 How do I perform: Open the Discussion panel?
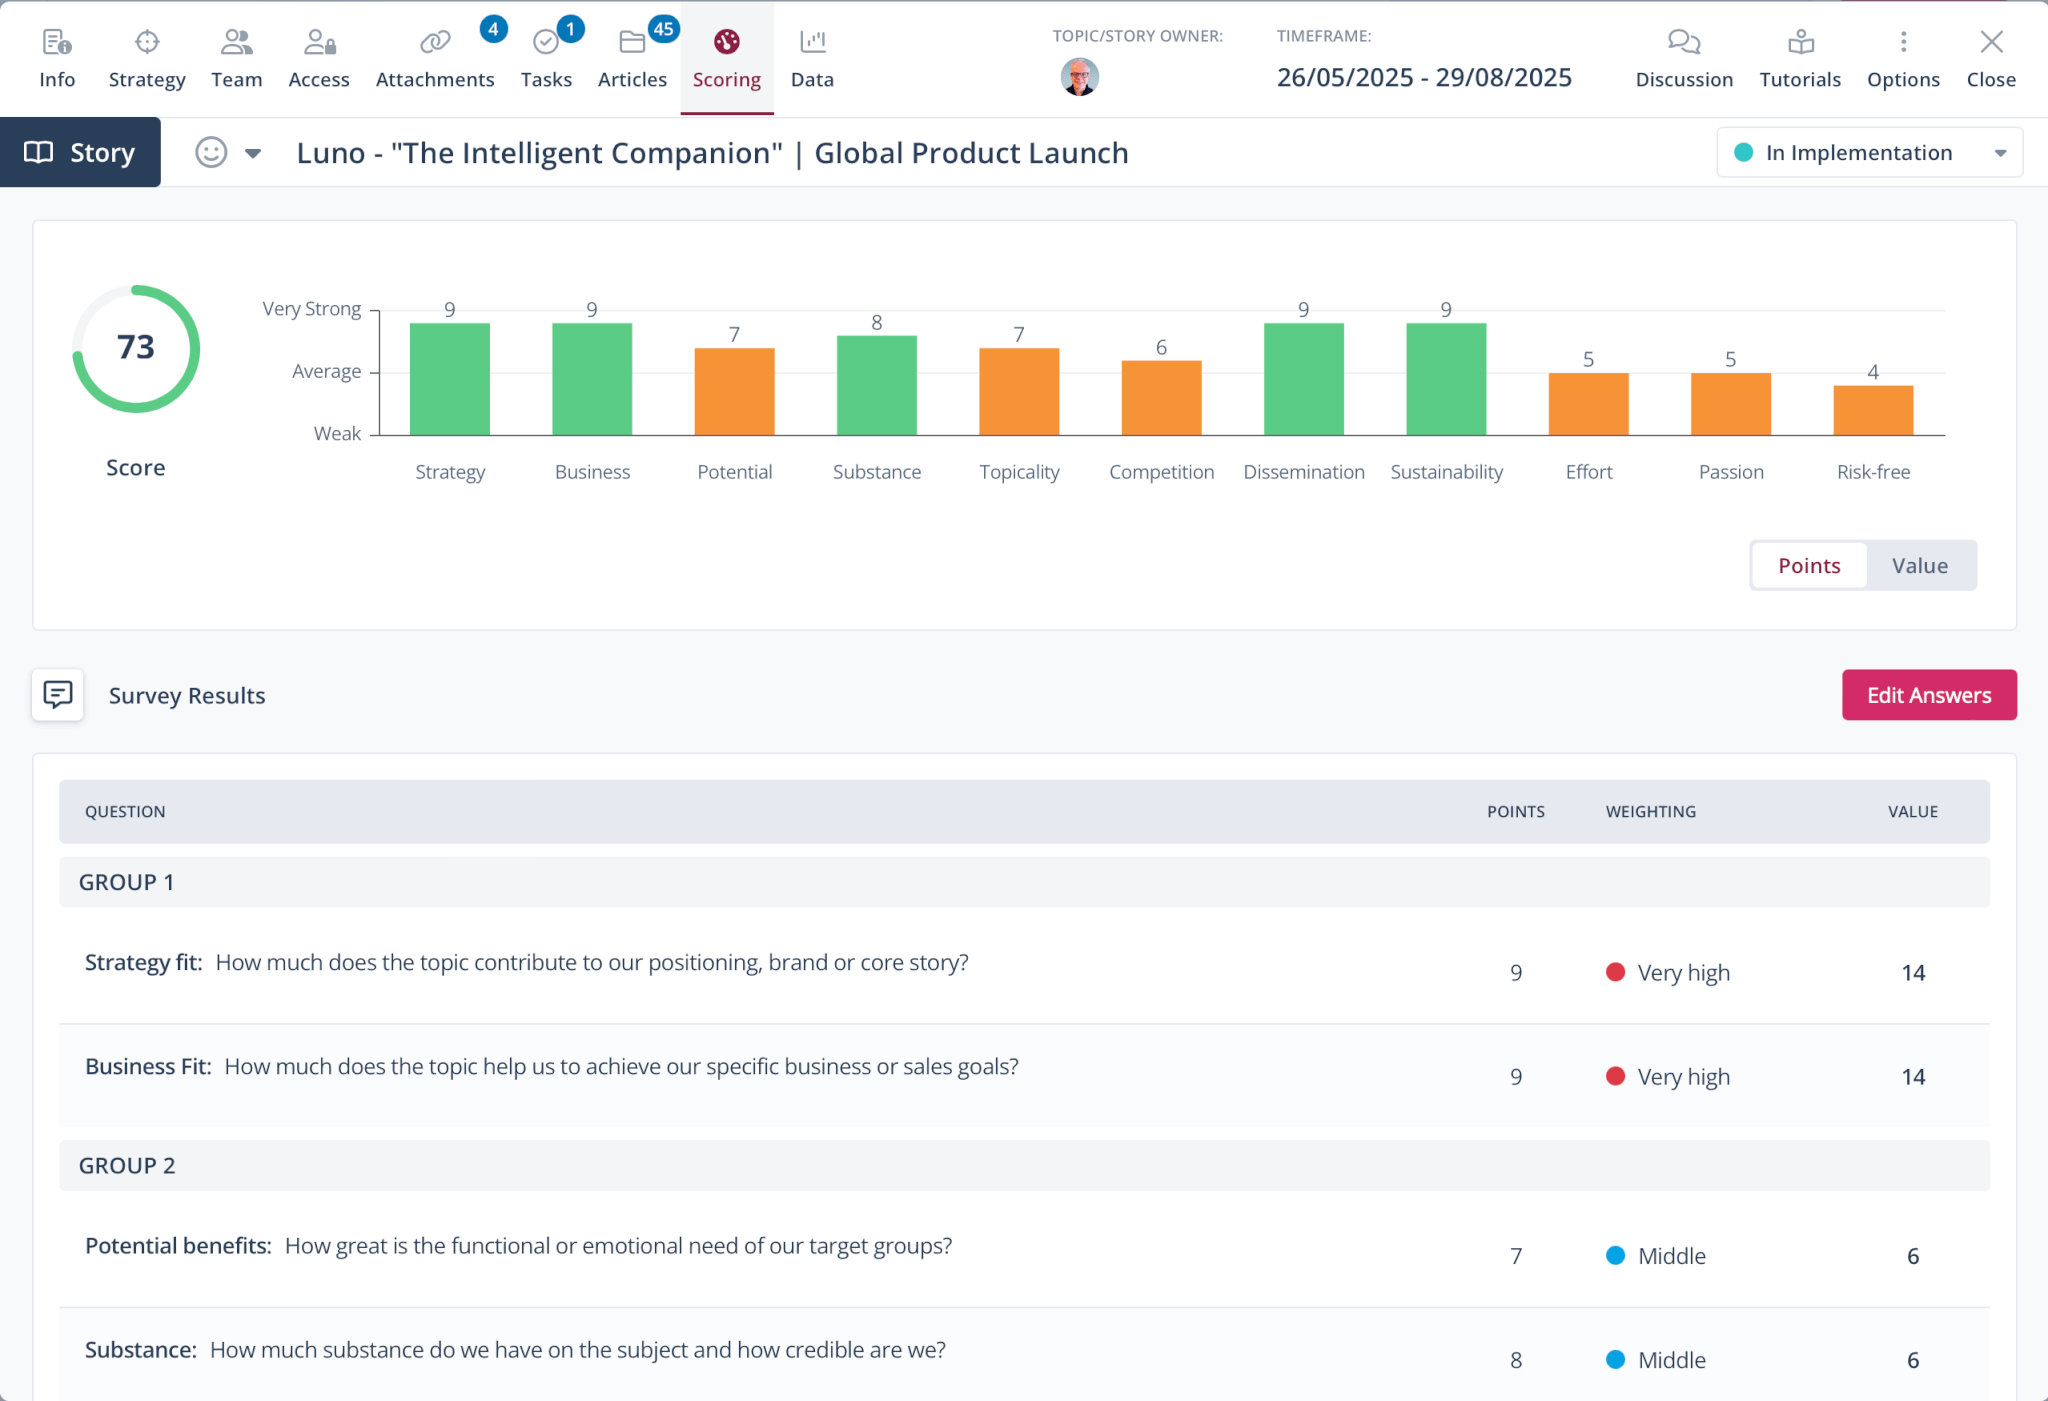pos(1683,57)
